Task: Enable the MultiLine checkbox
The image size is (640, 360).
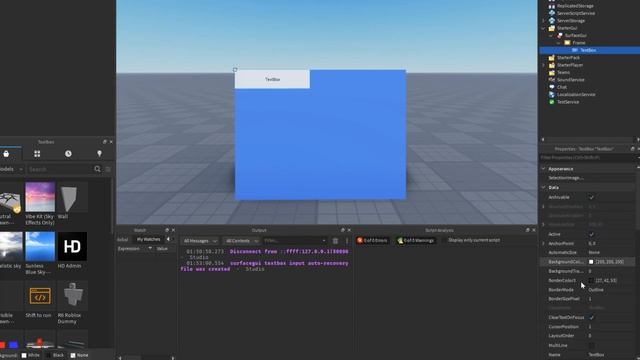Action: click(x=591, y=345)
